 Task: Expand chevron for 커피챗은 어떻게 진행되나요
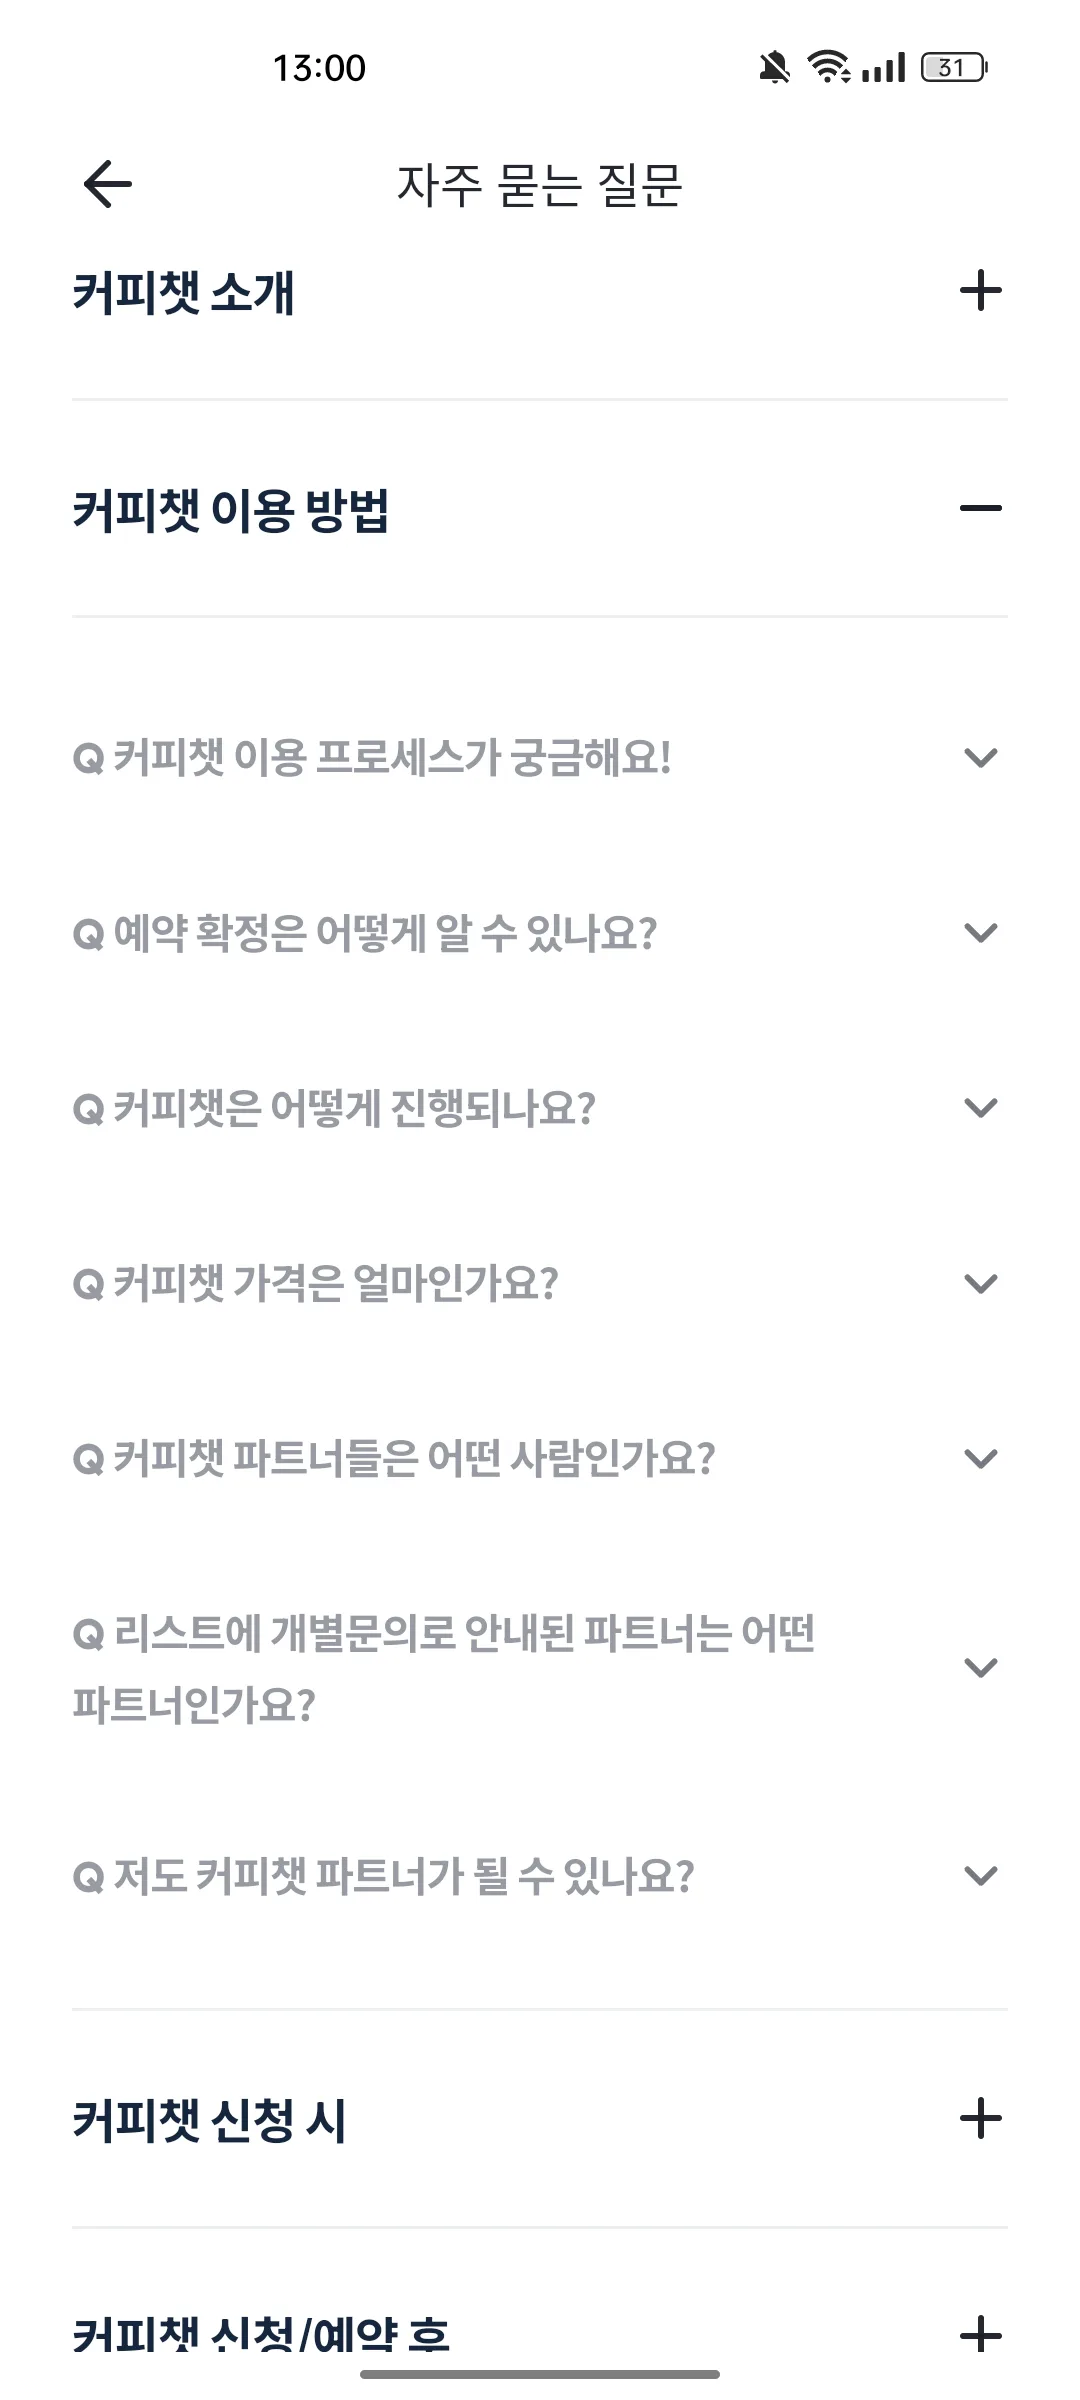pos(980,1108)
